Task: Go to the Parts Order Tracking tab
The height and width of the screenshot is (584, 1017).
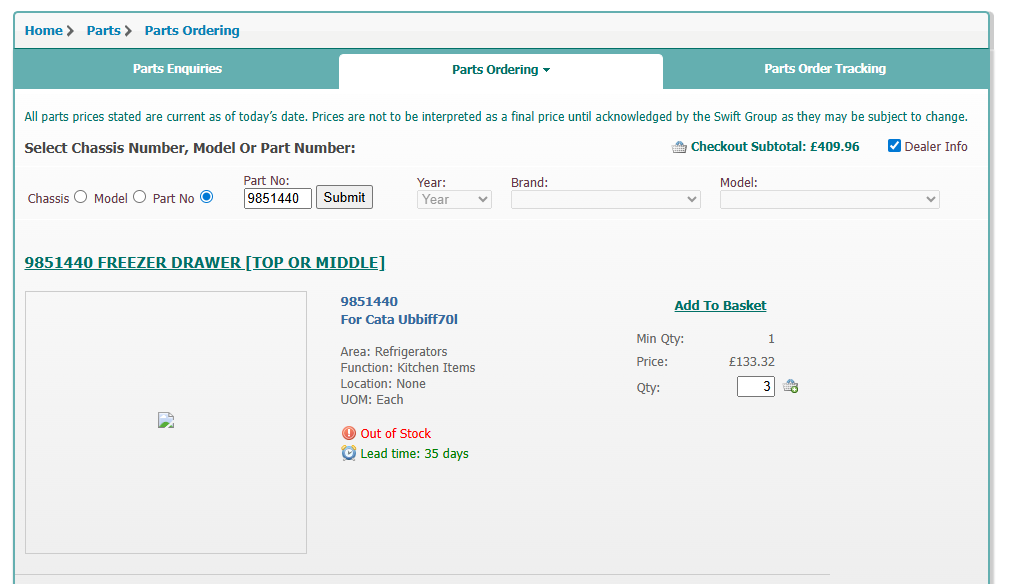Action: [825, 69]
